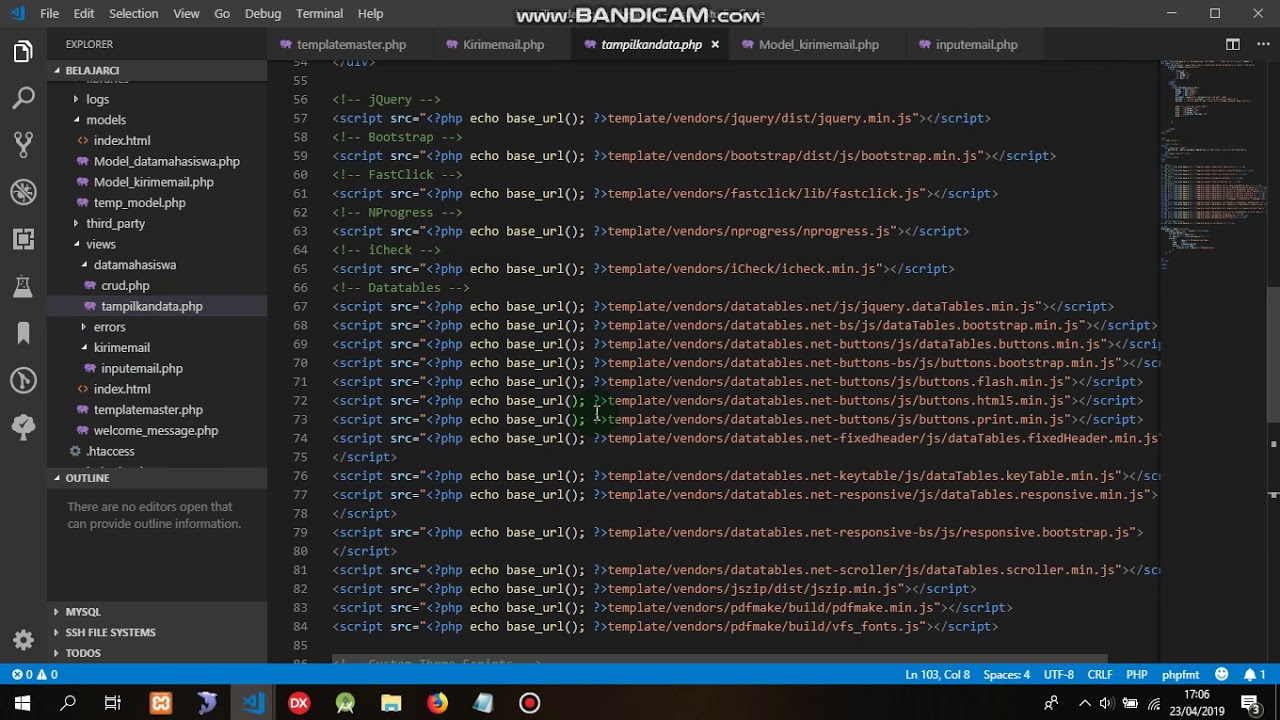This screenshot has height=720, width=1280.
Task: Open the tree icon view in the activity bar
Action: 23,427
